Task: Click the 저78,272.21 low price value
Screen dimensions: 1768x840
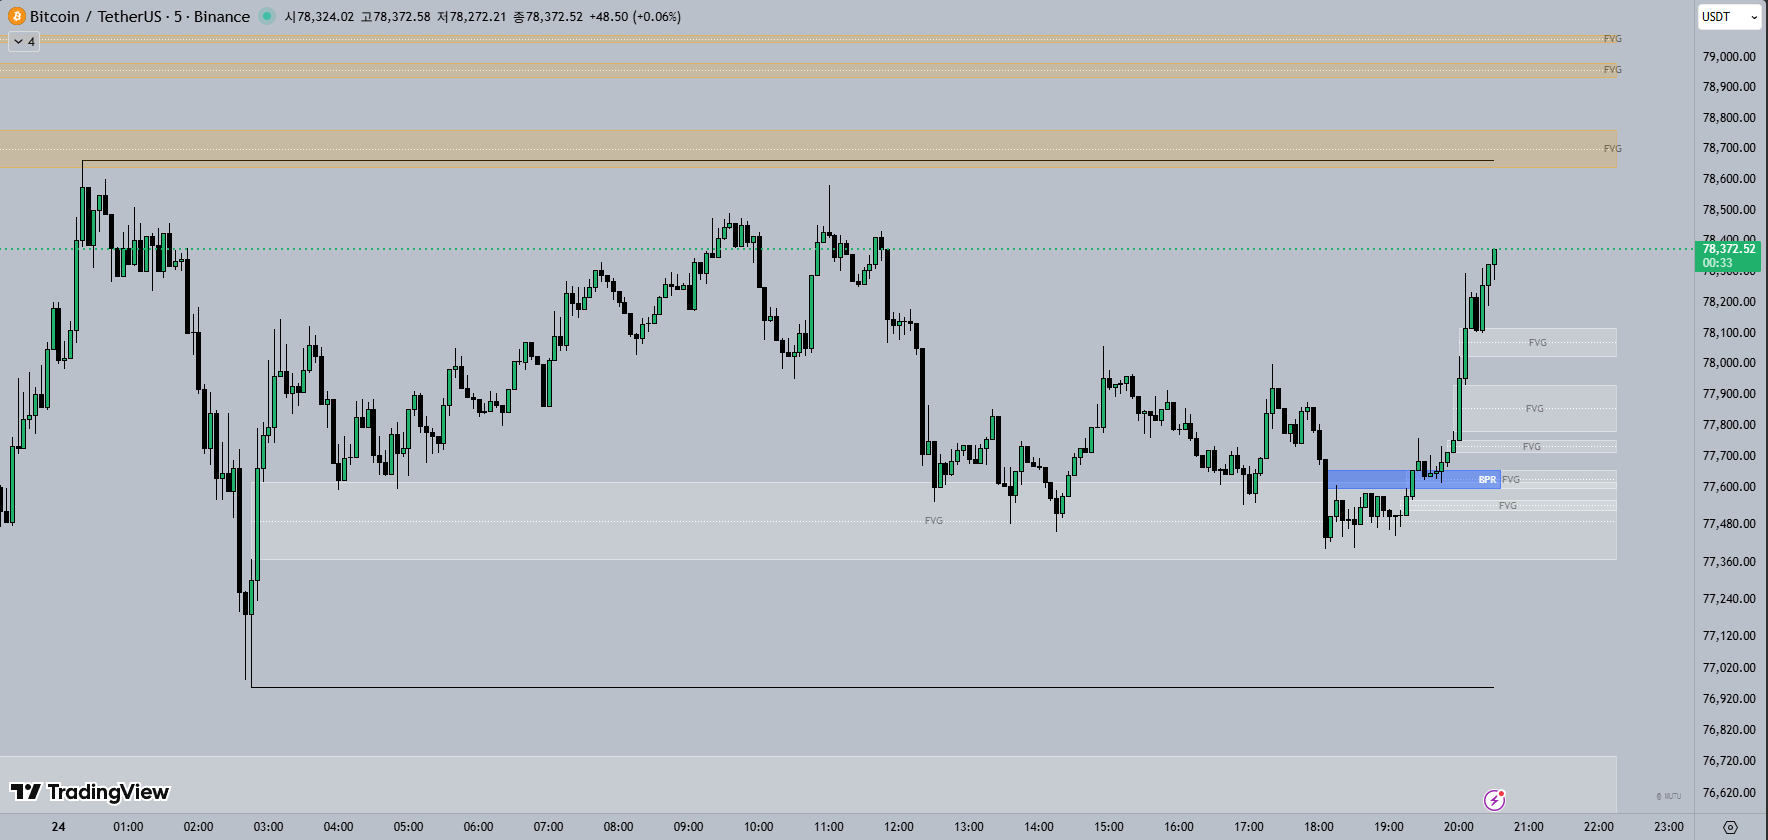Action: [x=472, y=17]
